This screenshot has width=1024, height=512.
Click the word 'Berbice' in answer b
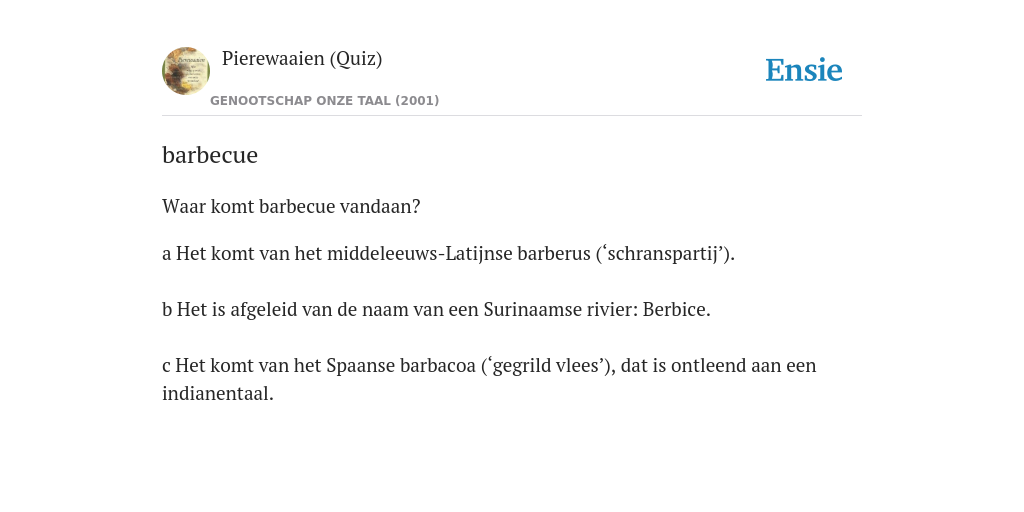pos(674,310)
